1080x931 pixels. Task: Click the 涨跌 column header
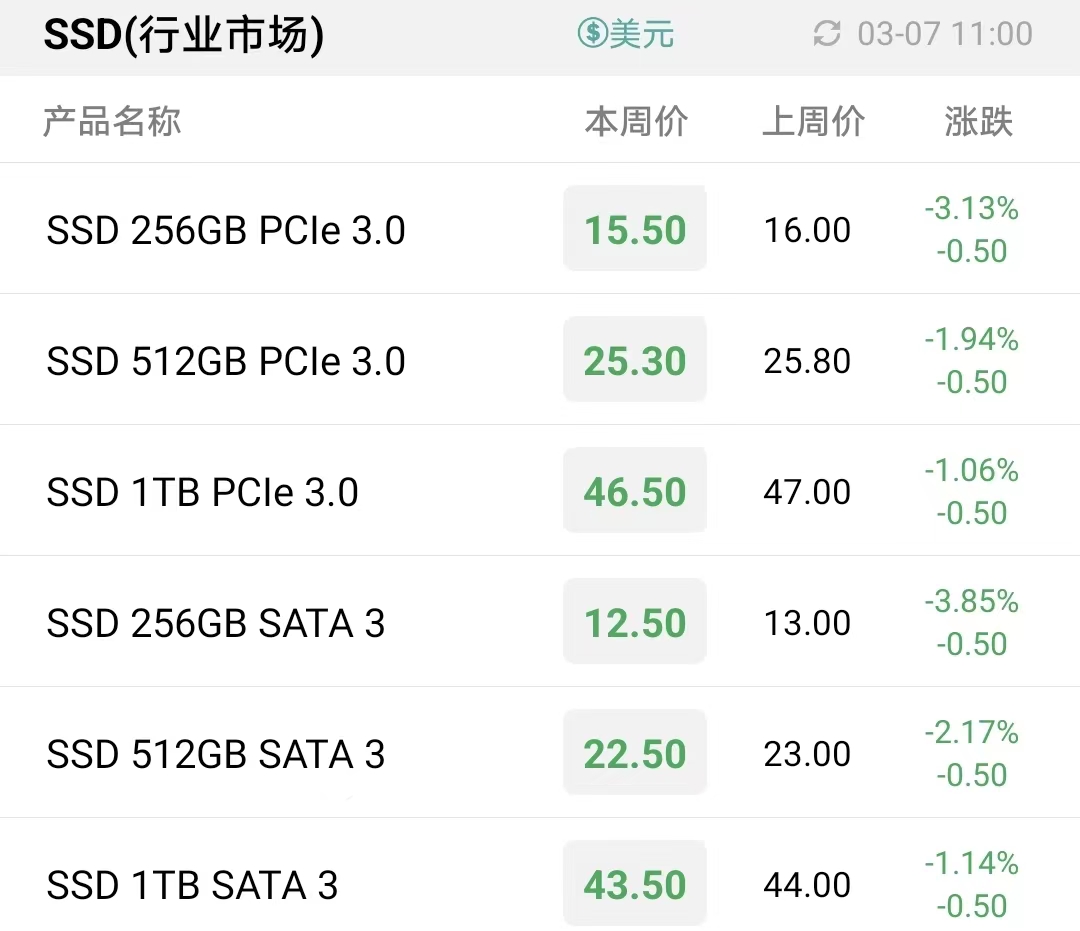click(978, 122)
